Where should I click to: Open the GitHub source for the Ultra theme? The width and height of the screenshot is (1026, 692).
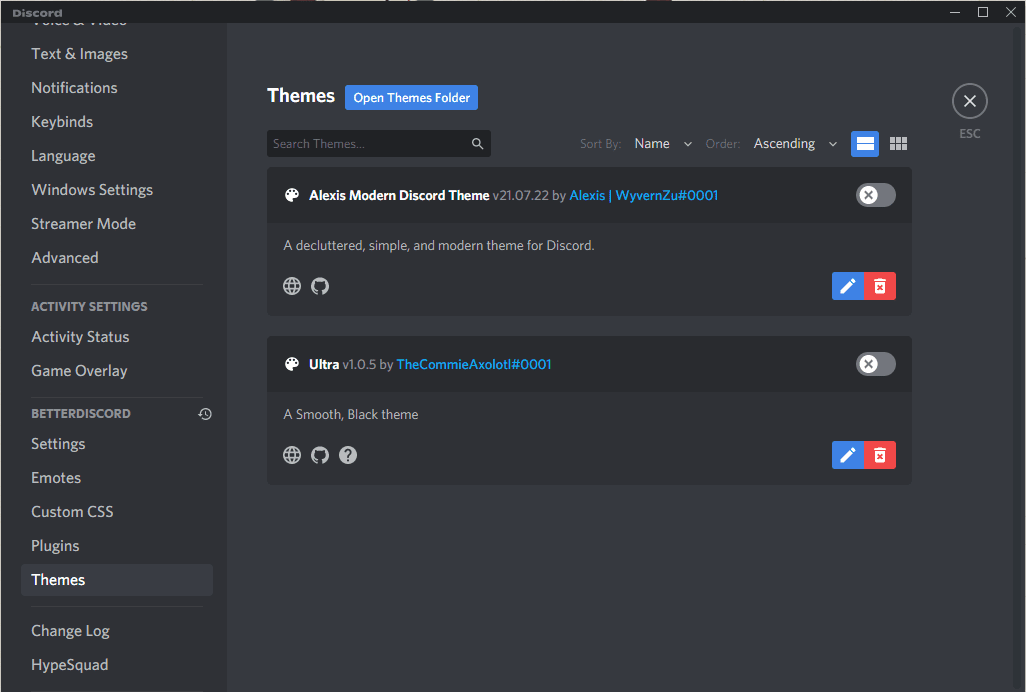click(x=319, y=455)
